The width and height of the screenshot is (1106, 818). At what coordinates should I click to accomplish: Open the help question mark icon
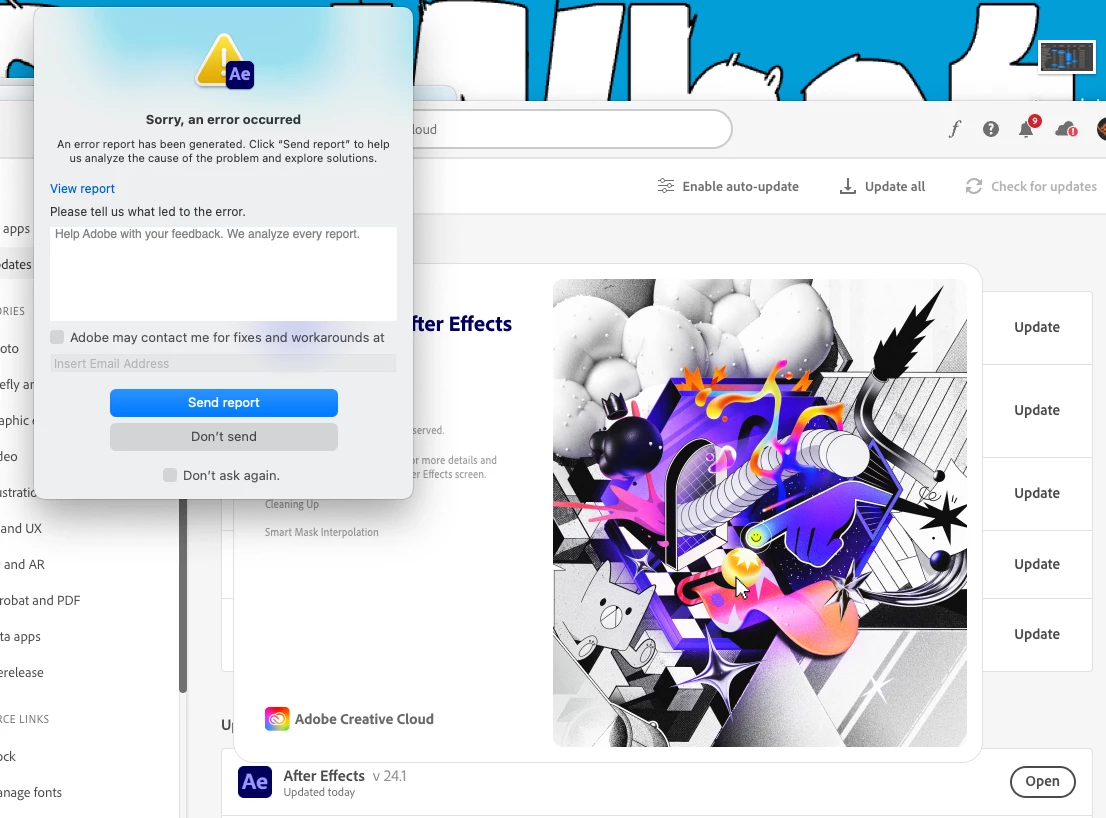[990, 129]
